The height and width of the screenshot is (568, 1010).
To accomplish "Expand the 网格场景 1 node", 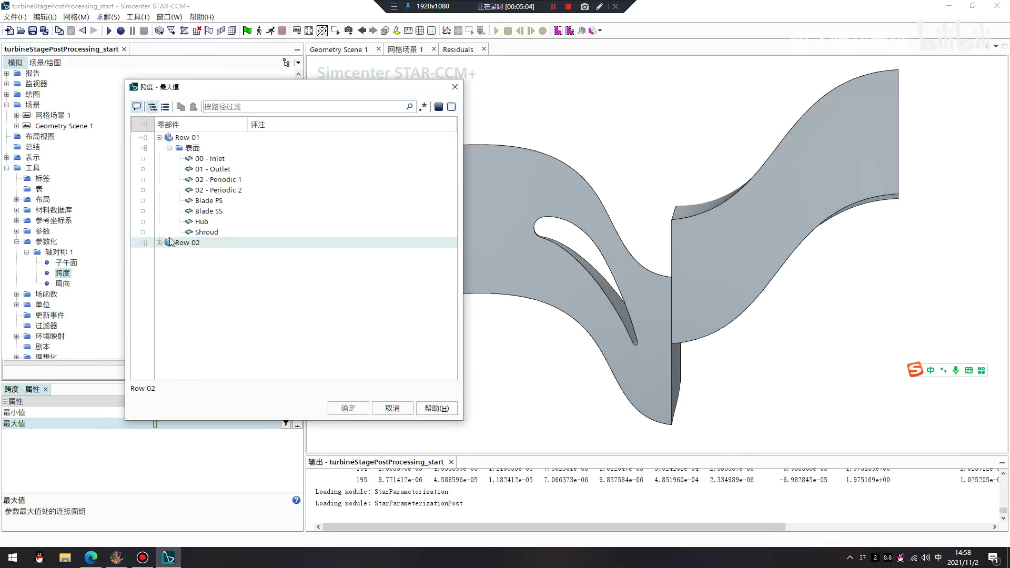I will pyautogui.click(x=16, y=115).
